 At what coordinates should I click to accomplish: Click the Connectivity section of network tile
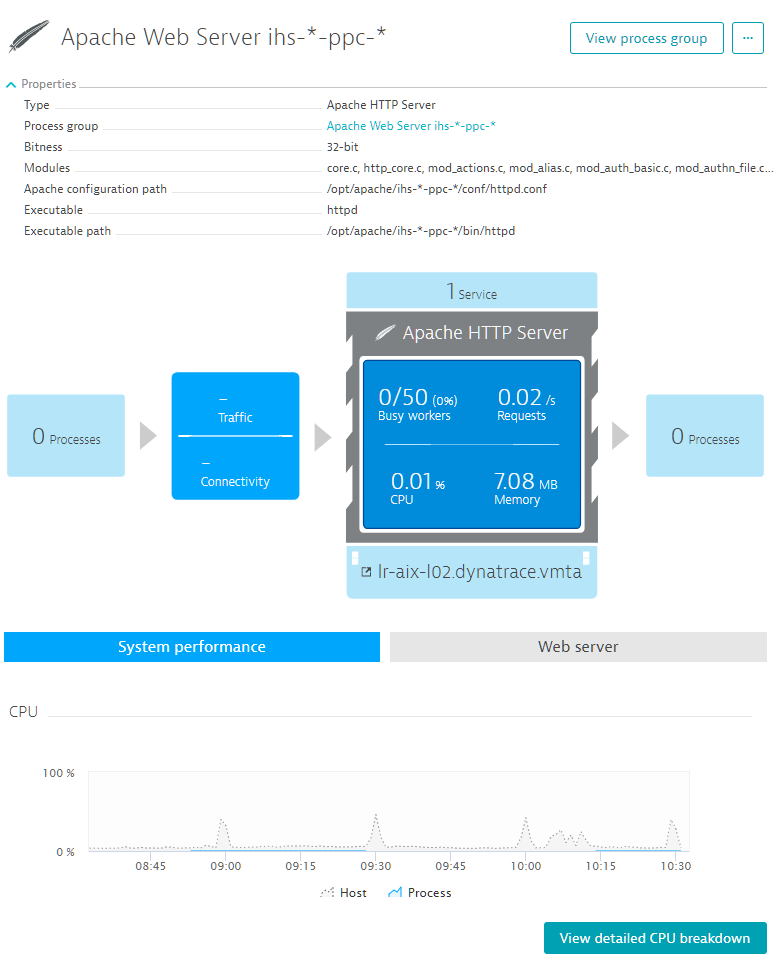235,474
